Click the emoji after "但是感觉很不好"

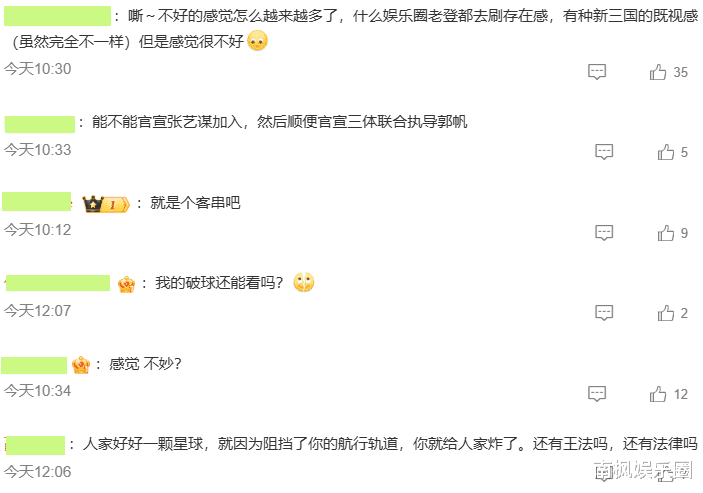257,42
